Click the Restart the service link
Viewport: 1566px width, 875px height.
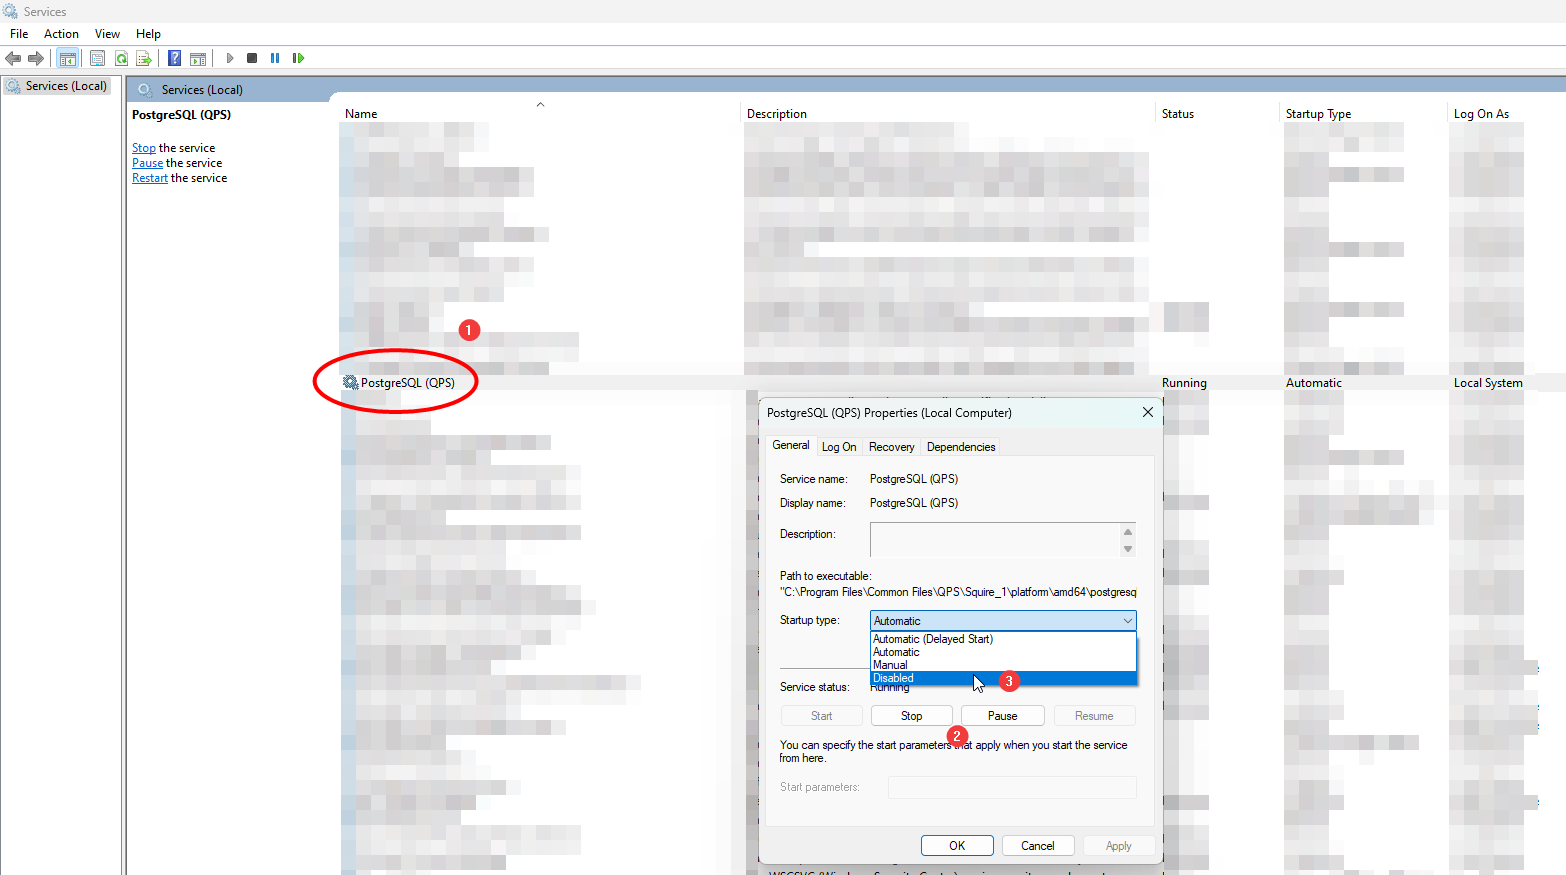click(x=150, y=178)
